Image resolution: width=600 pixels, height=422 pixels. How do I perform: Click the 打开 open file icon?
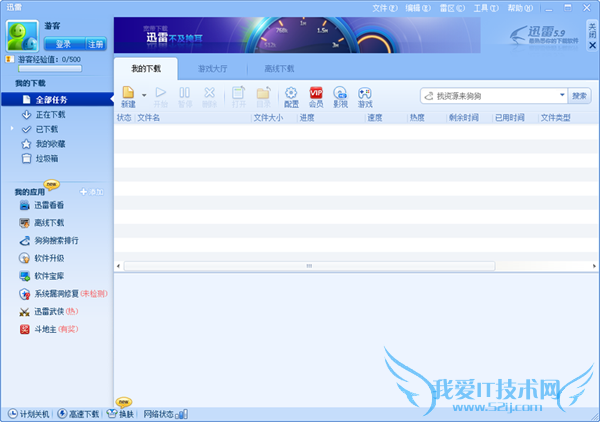238,97
